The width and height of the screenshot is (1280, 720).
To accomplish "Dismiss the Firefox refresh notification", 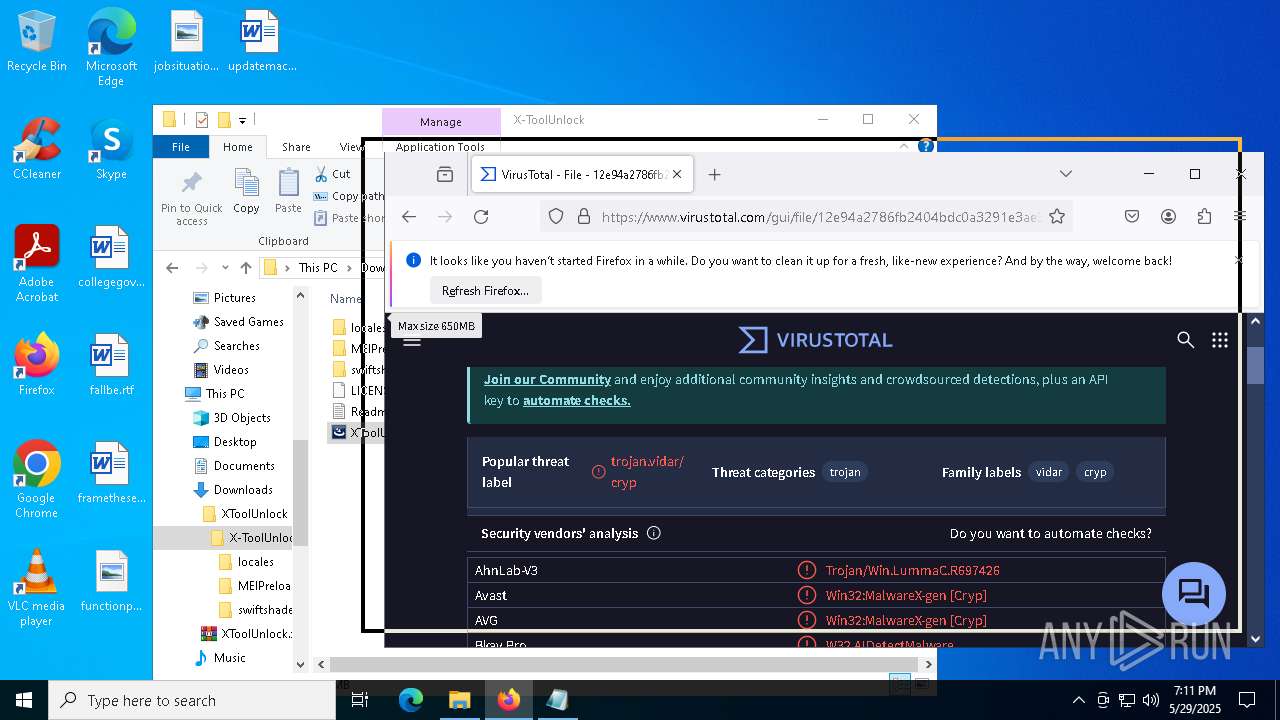I will pos(1238,260).
